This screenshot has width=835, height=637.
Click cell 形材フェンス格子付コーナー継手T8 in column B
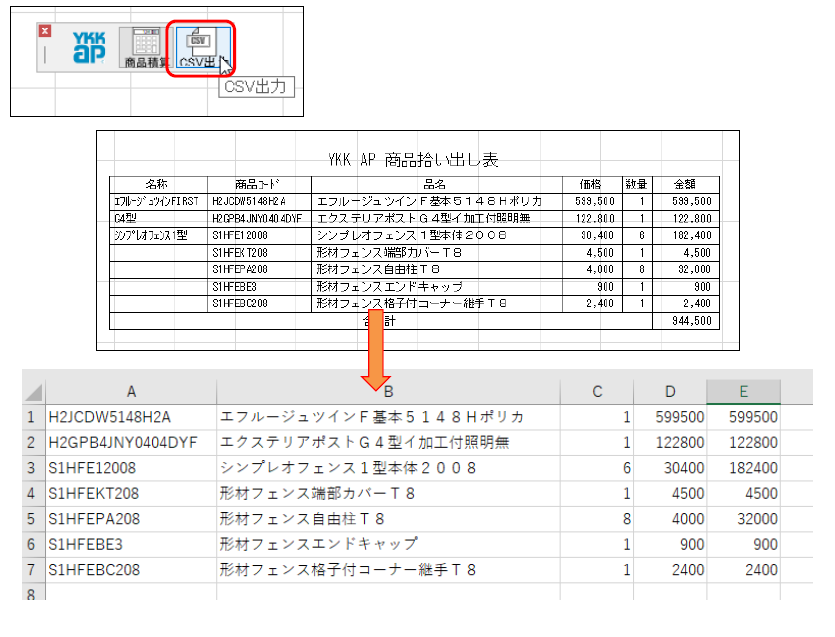tap(388, 570)
